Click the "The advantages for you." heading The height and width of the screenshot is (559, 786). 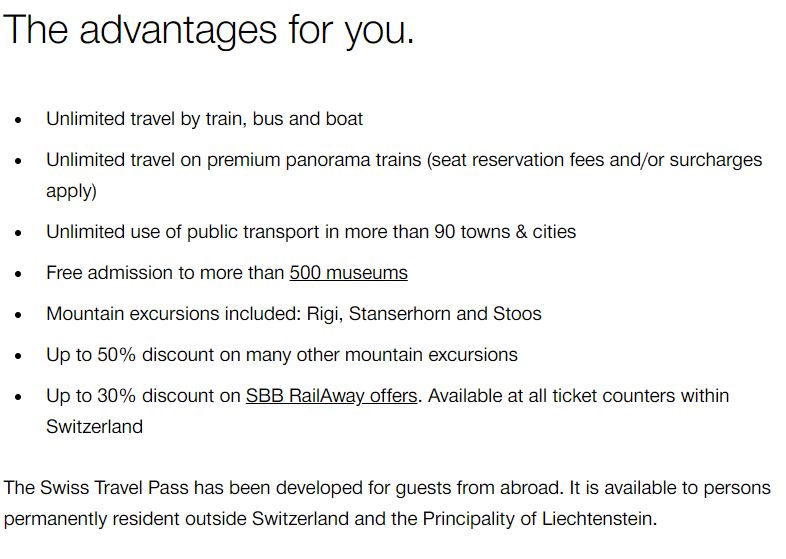pos(208,30)
